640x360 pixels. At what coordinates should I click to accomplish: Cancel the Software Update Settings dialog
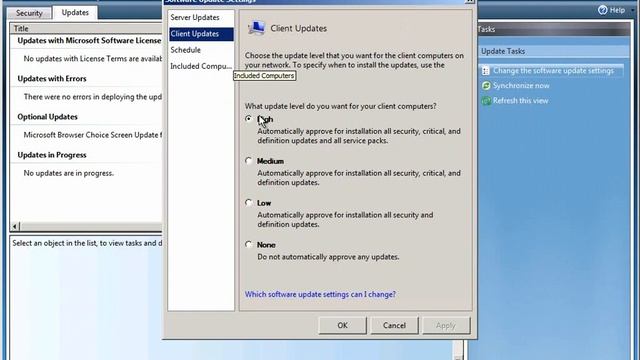click(x=394, y=325)
